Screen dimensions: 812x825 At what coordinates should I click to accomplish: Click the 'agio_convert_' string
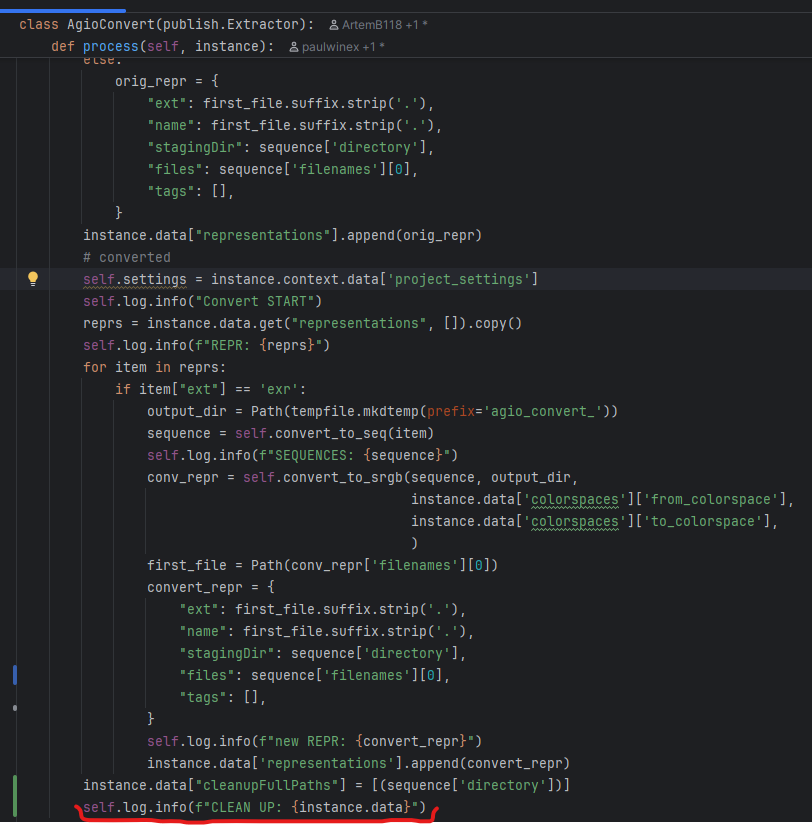click(543, 412)
